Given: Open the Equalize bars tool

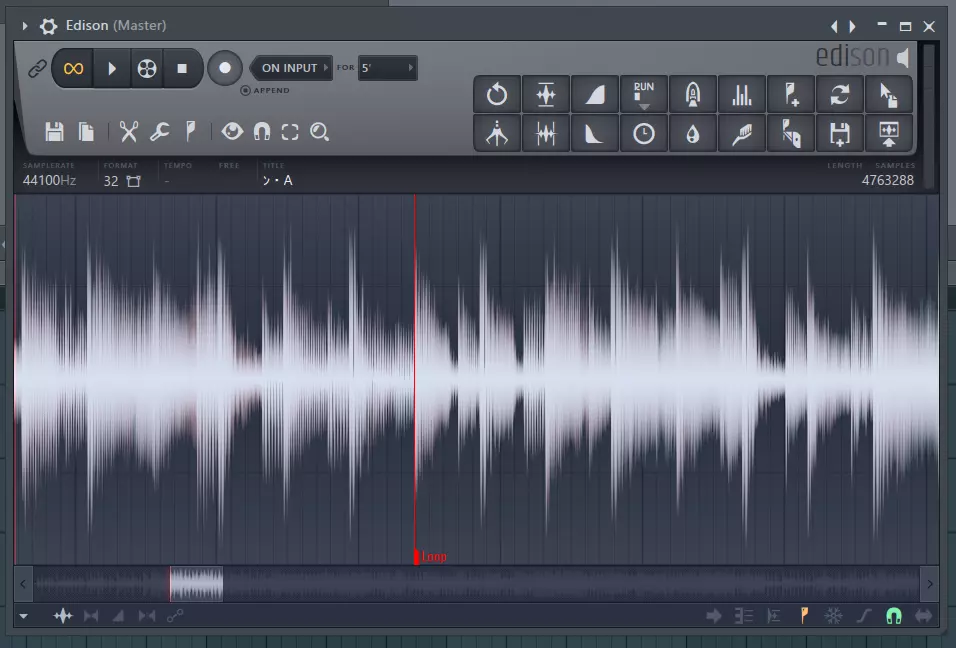Looking at the screenshot, I should [741, 94].
